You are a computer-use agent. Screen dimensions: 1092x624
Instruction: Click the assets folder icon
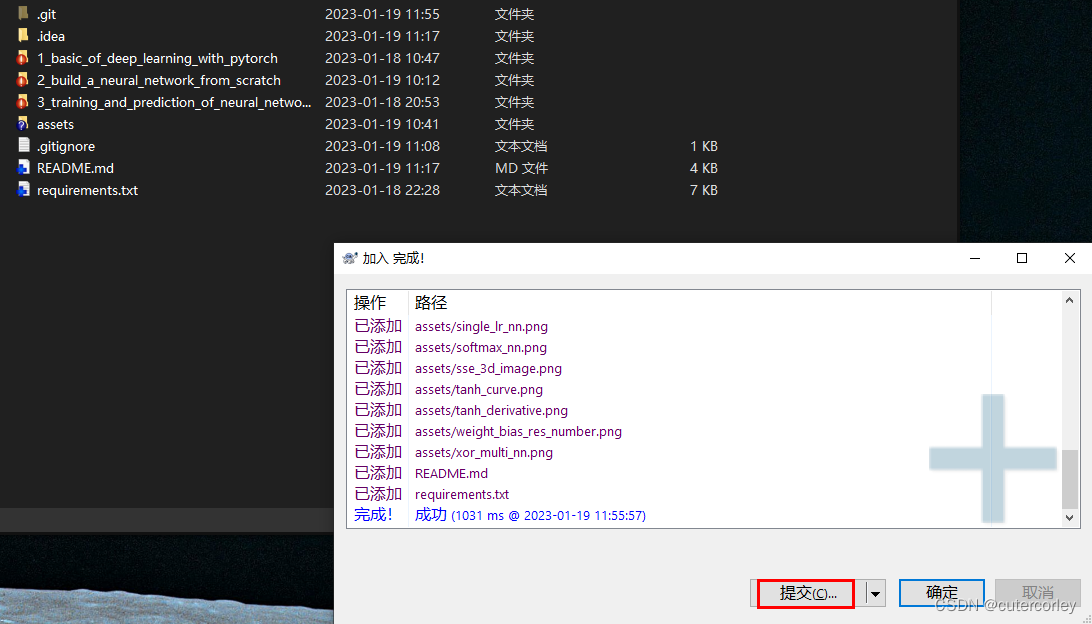[x=23, y=124]
